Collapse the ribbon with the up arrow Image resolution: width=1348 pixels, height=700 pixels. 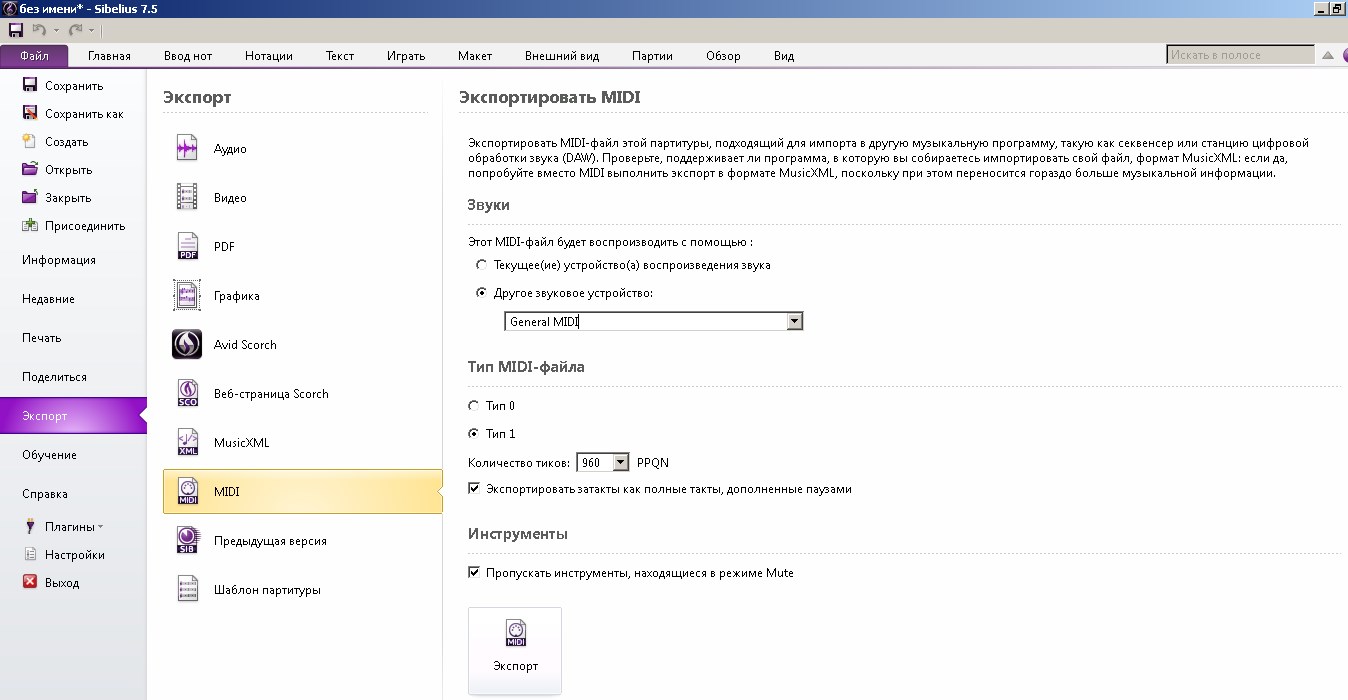click(x=1328, y=56)
